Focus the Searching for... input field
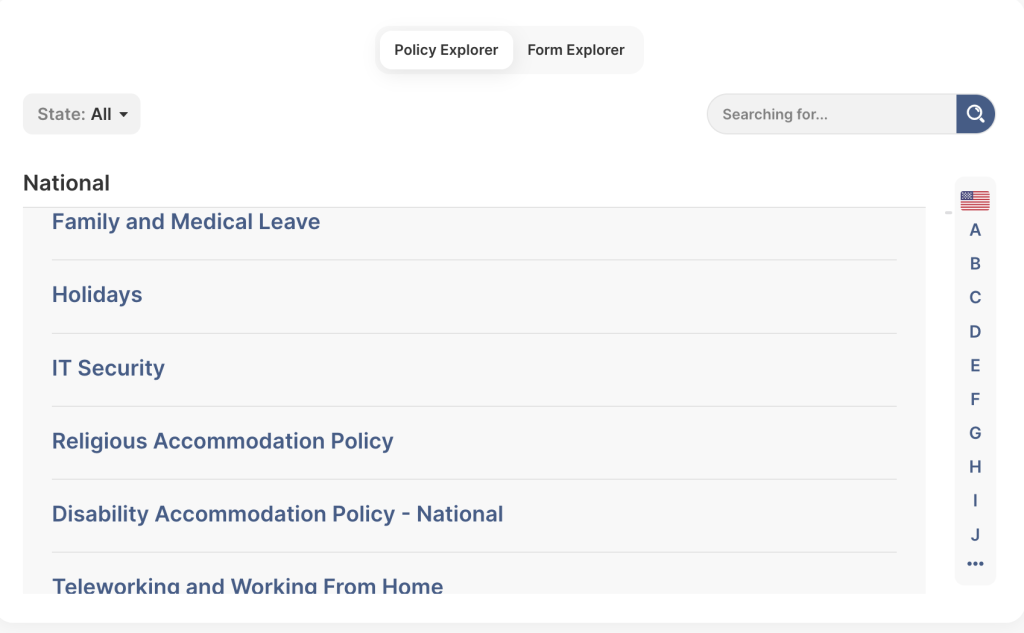The height and width of the screenshot is (633, 1024). pos(832,114)
